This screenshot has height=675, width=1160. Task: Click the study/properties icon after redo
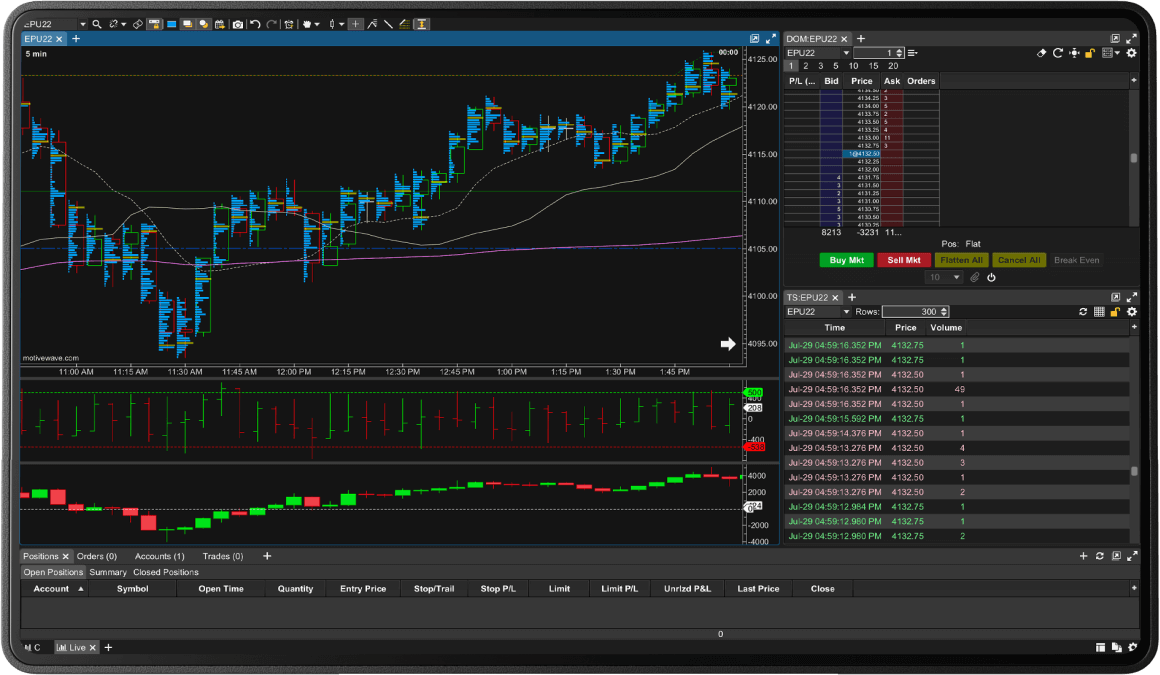(x=289, y=24)
